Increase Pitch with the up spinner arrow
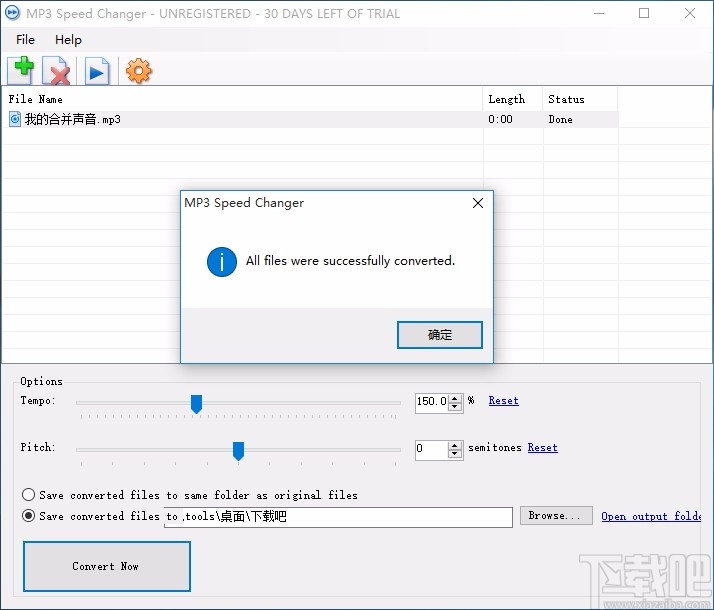Image resolution: width=714 pixels, height=610 pixels. click(x=455, y=445)
